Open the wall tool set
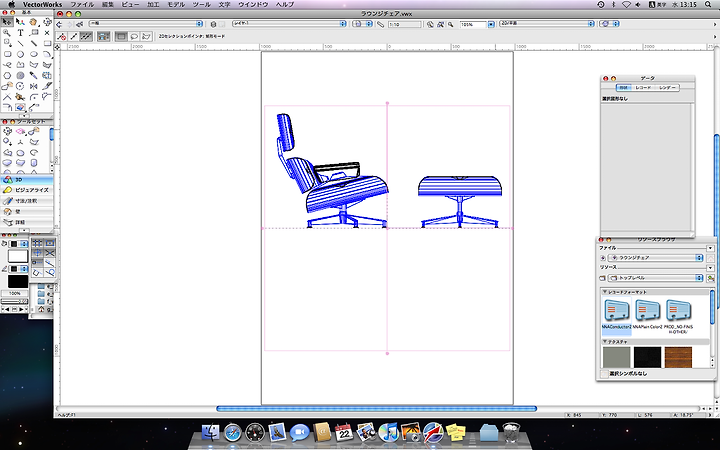Screen dimensions: 720x450 click(x=27, y=212)
